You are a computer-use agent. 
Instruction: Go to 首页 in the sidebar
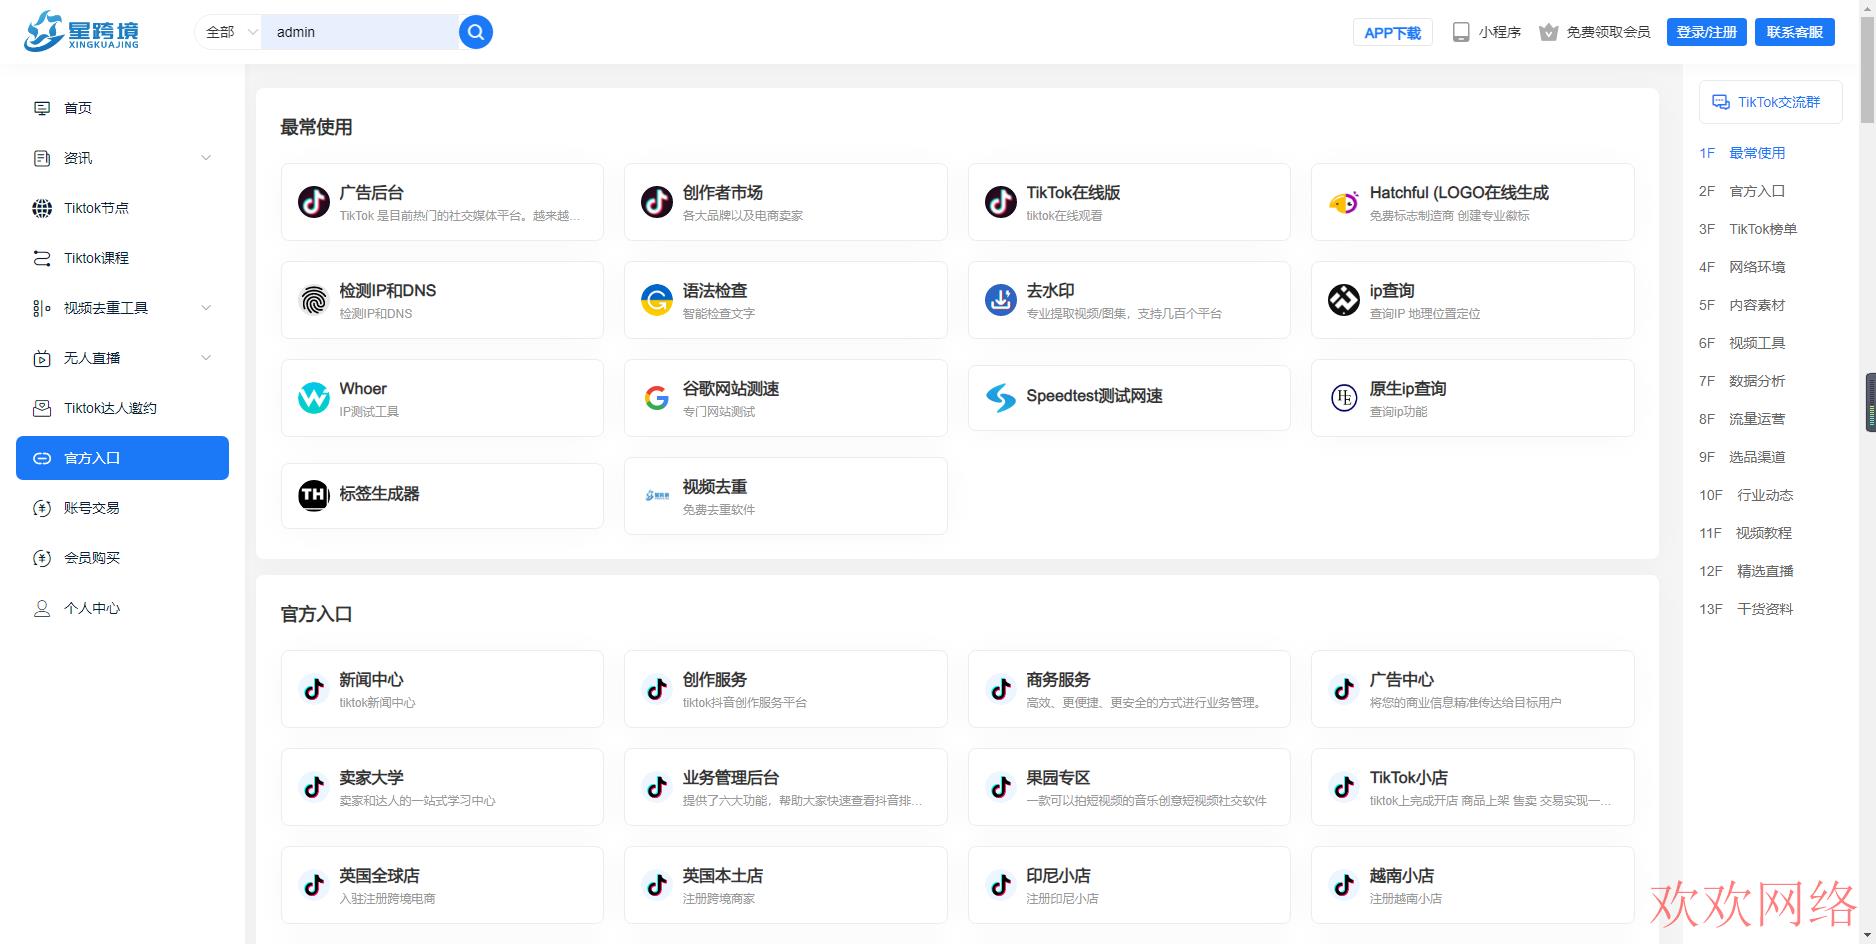click(x=122, y=108)
